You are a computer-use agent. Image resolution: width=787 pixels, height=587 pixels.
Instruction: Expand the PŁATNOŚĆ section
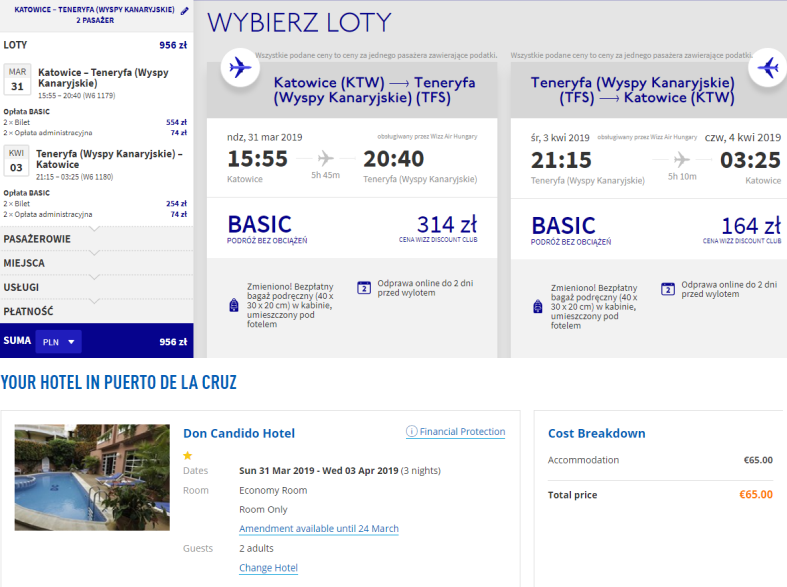(x=96, y=311)
